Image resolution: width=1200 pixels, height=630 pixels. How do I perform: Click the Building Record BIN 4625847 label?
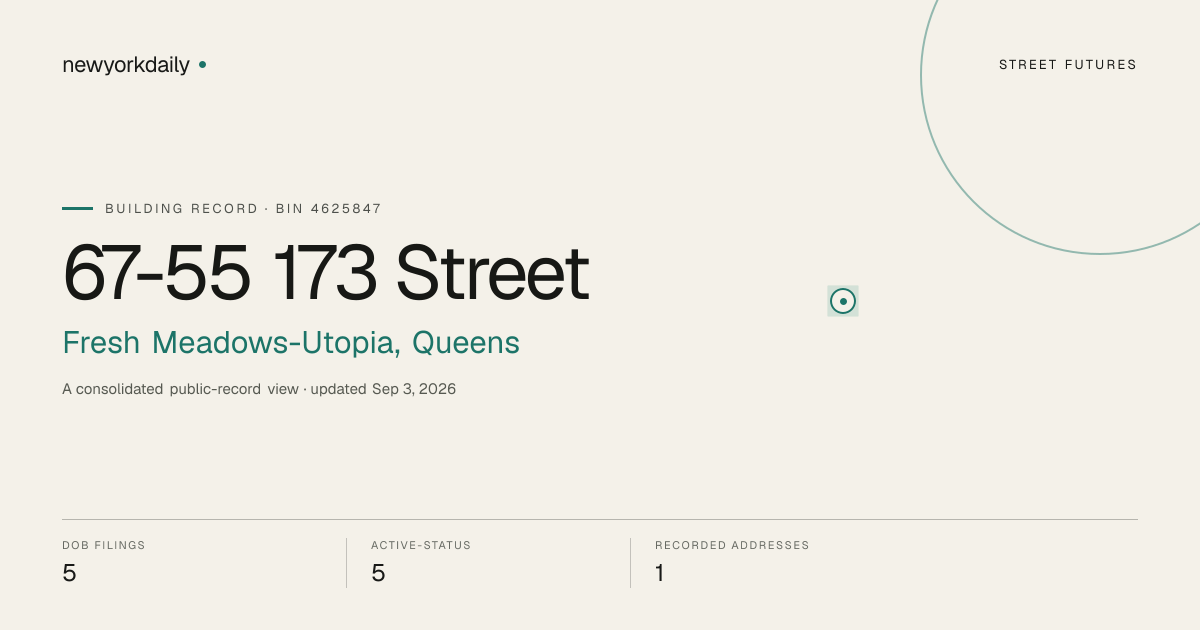point(243,209)
